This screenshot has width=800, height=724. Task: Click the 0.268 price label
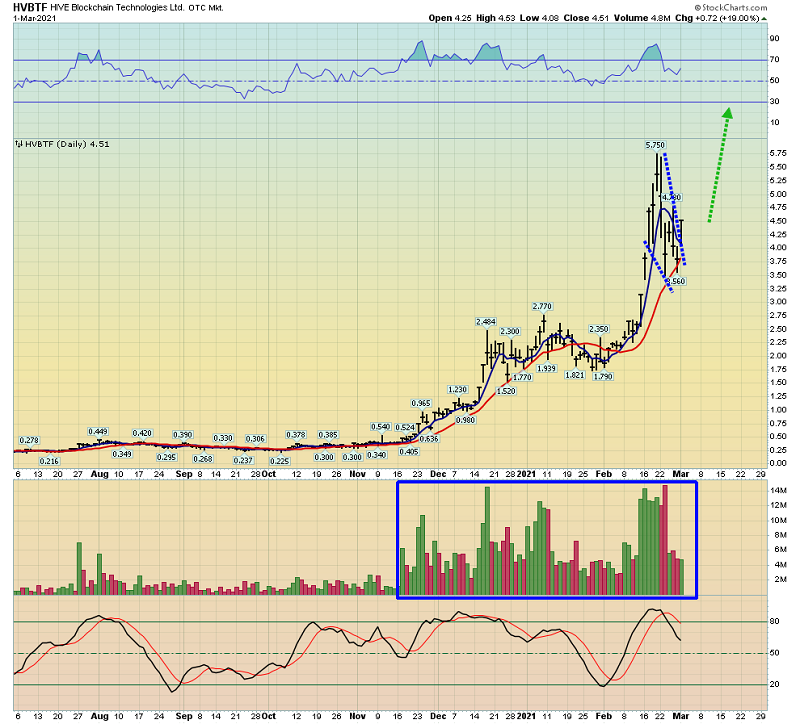point(203,459)
